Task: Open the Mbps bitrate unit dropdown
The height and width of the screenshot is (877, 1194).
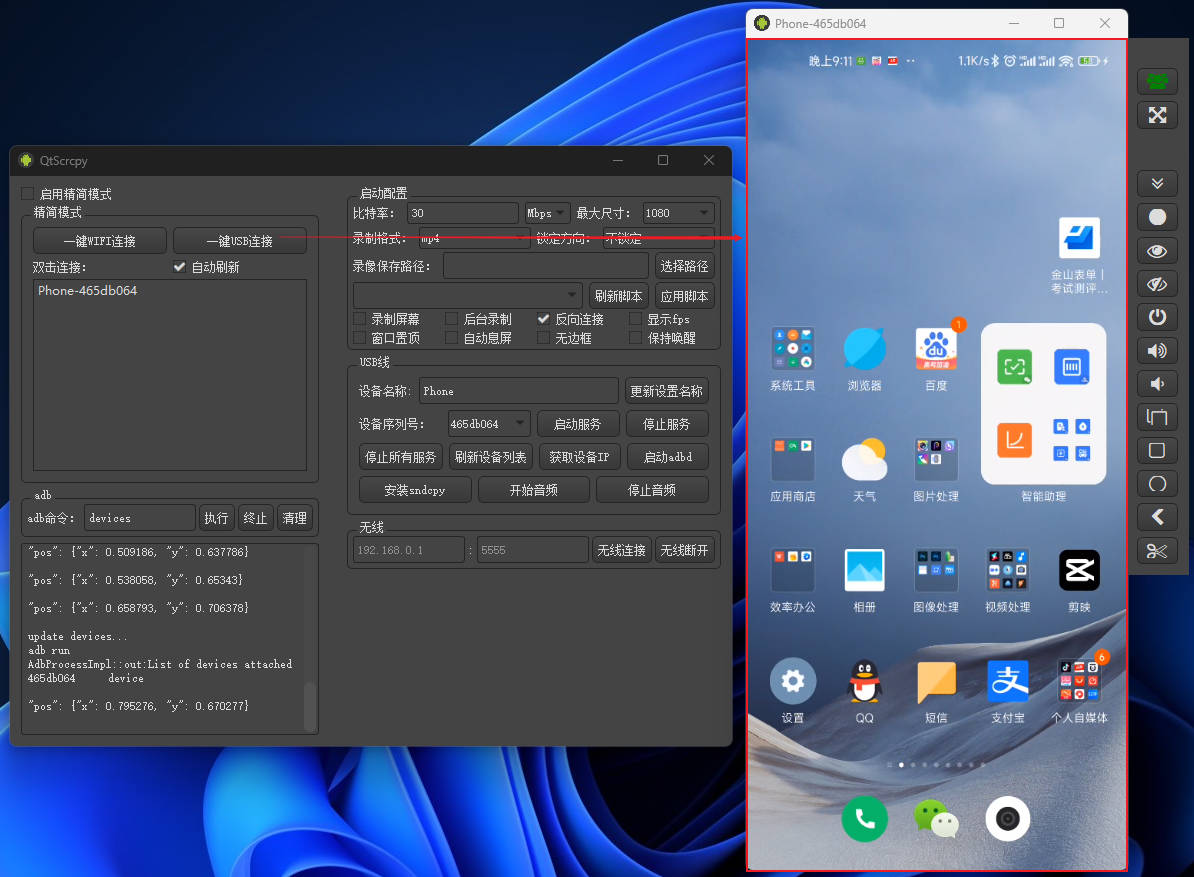Action: (547, 213)
